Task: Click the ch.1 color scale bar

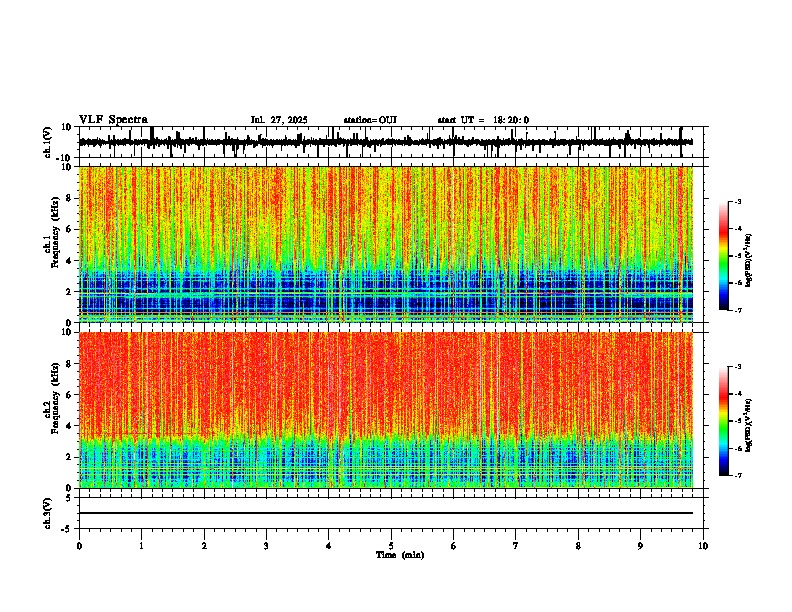Action: coord(723,256)
